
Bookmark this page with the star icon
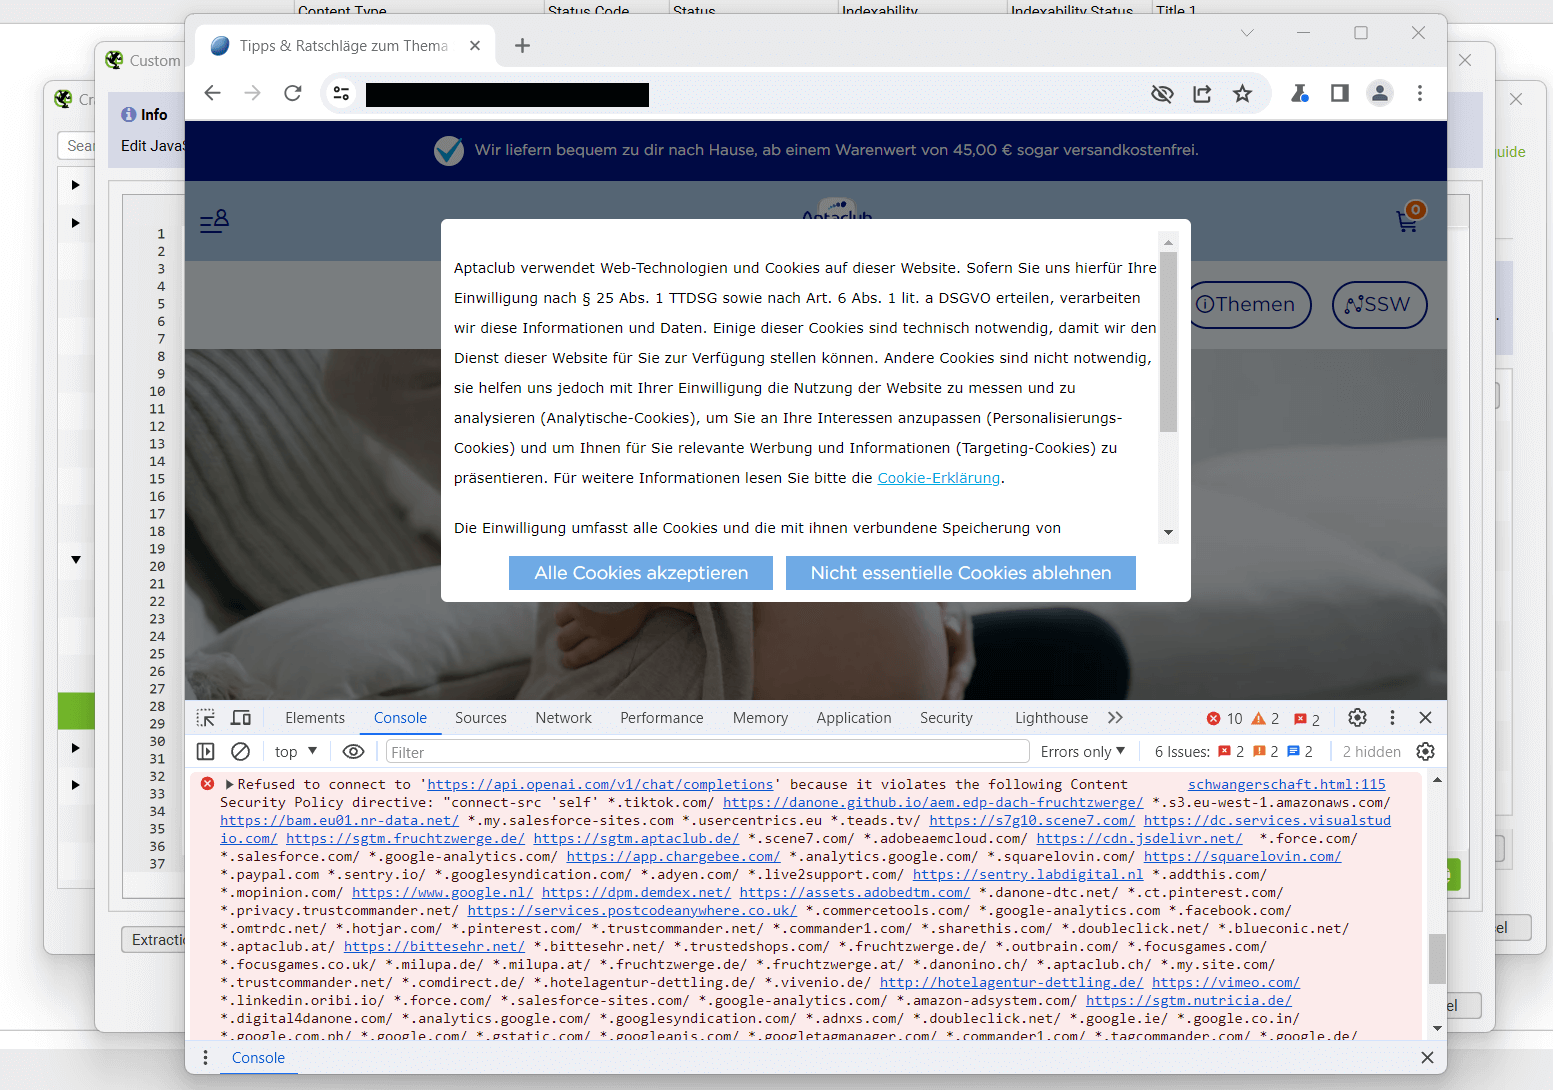(1242, 94)
